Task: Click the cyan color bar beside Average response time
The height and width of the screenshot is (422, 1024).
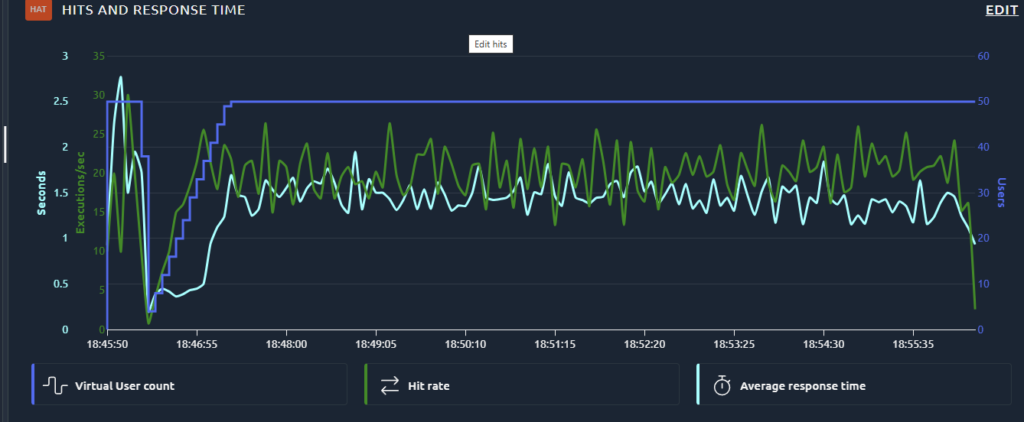Action: tap(697, 384)
